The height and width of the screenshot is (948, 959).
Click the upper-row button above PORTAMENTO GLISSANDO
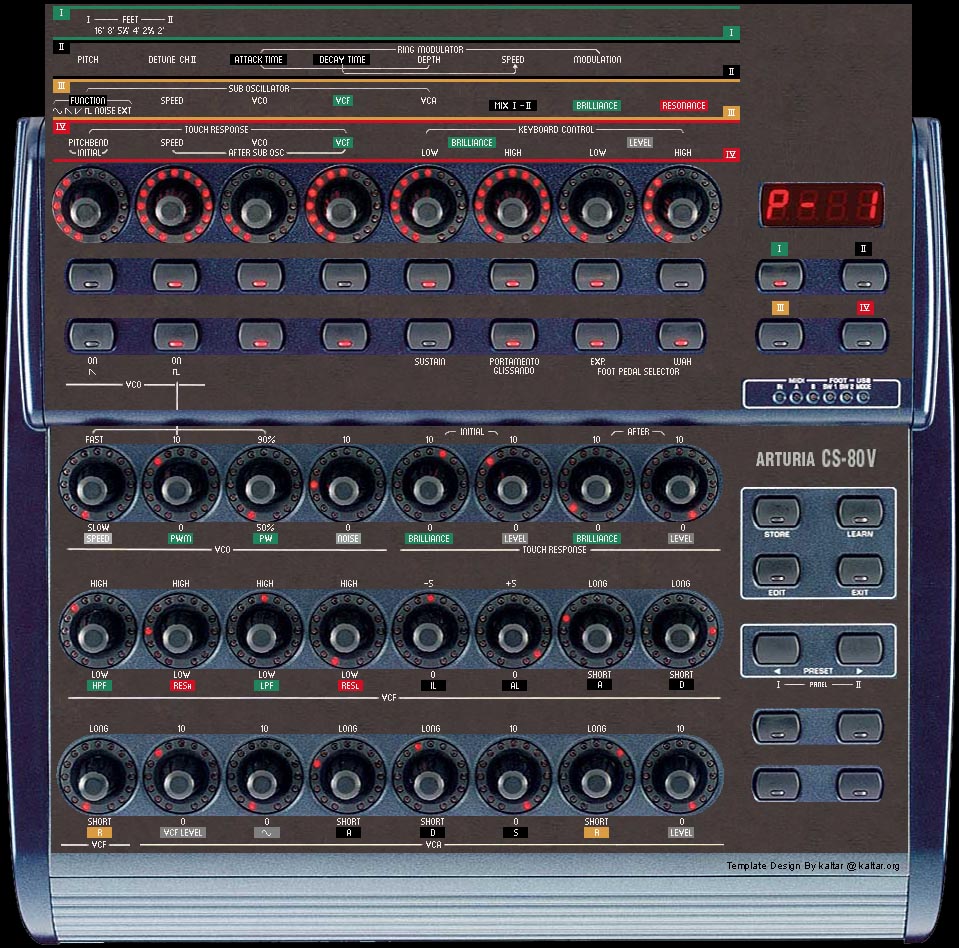pos(514,276)
